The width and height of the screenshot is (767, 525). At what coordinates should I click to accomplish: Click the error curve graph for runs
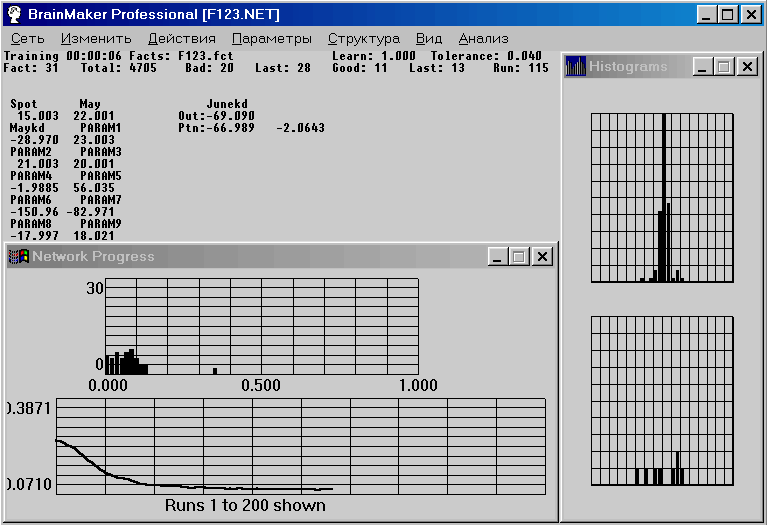click(x=300, y=445)
